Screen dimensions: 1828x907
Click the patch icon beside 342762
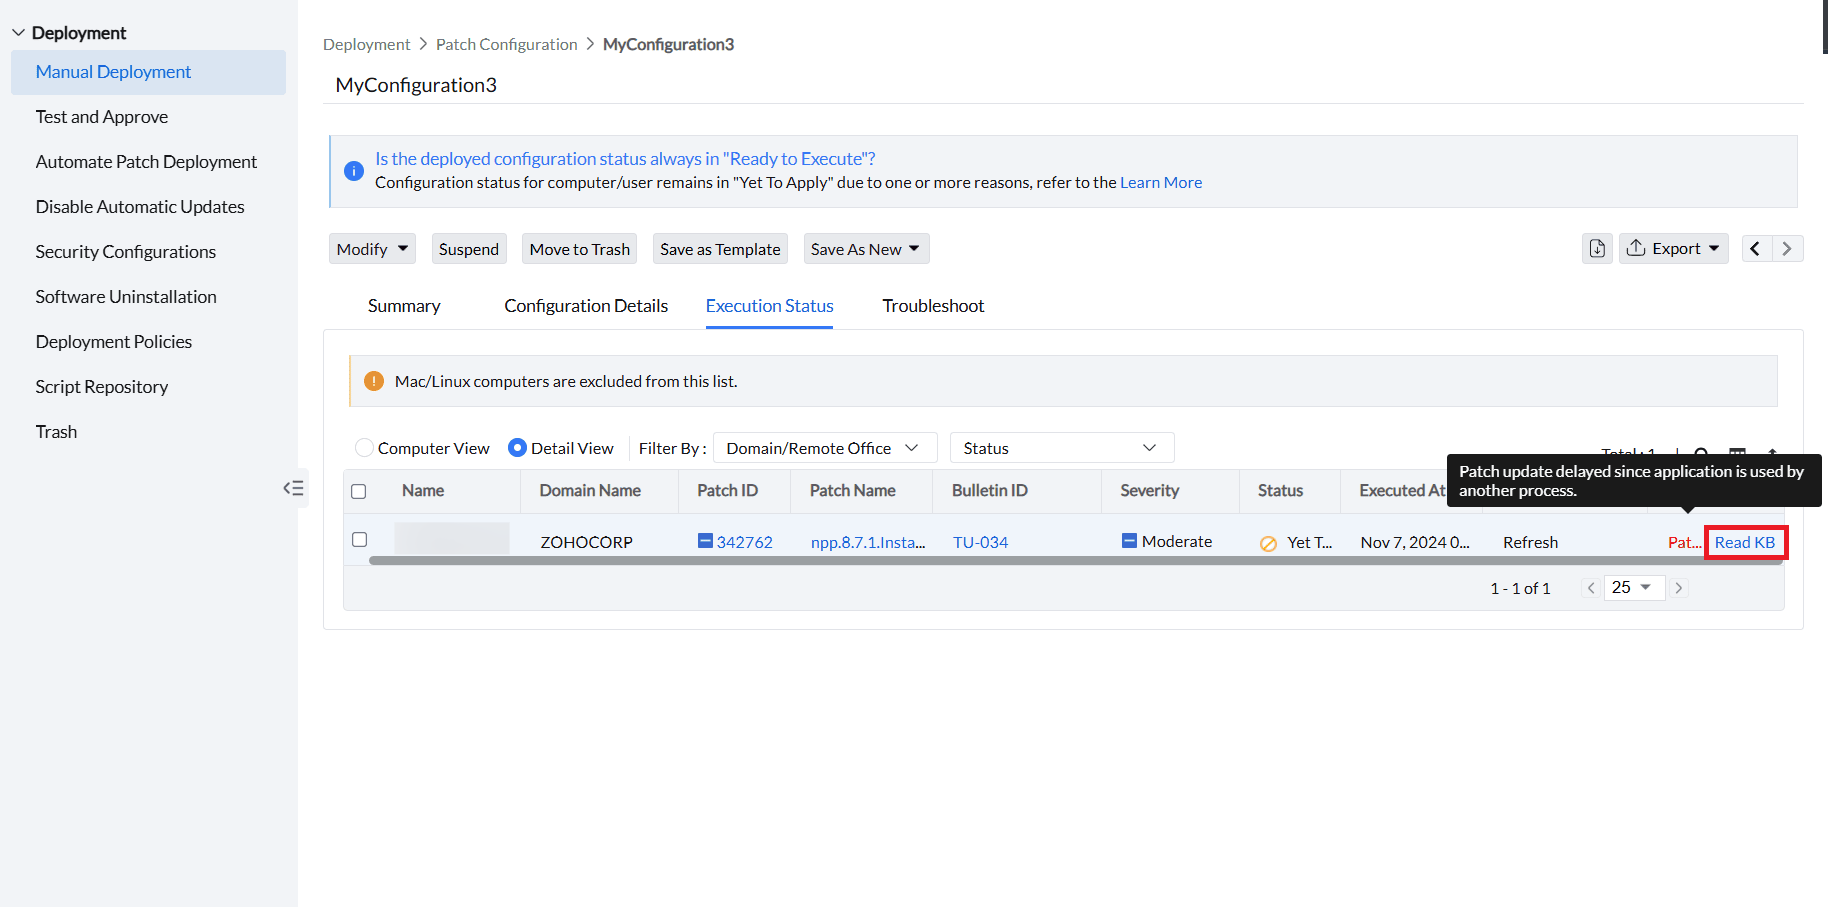(x=705, y=541)
